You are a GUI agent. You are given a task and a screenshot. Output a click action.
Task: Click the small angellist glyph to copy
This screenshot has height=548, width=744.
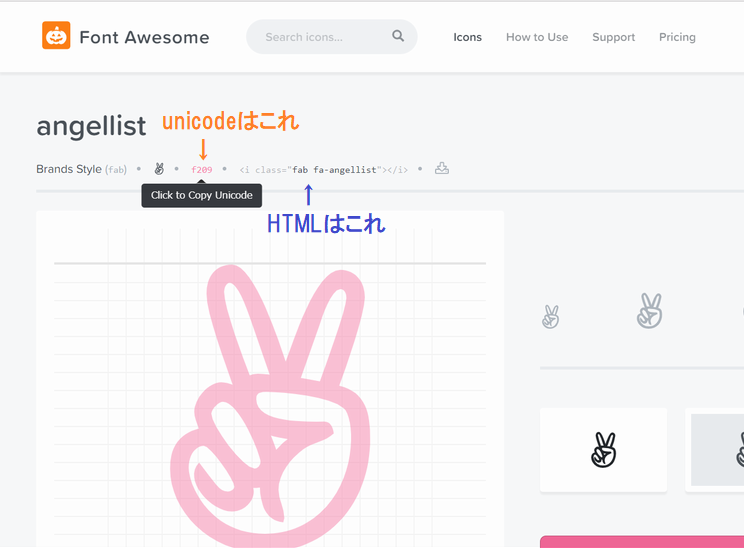[159, 168]
